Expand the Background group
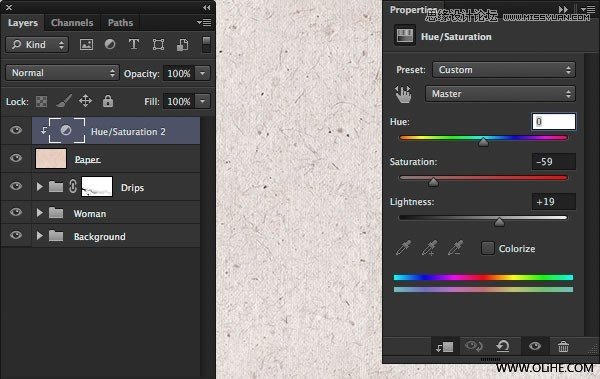Screen dimensions: 600x379 (x=39, y=235)
